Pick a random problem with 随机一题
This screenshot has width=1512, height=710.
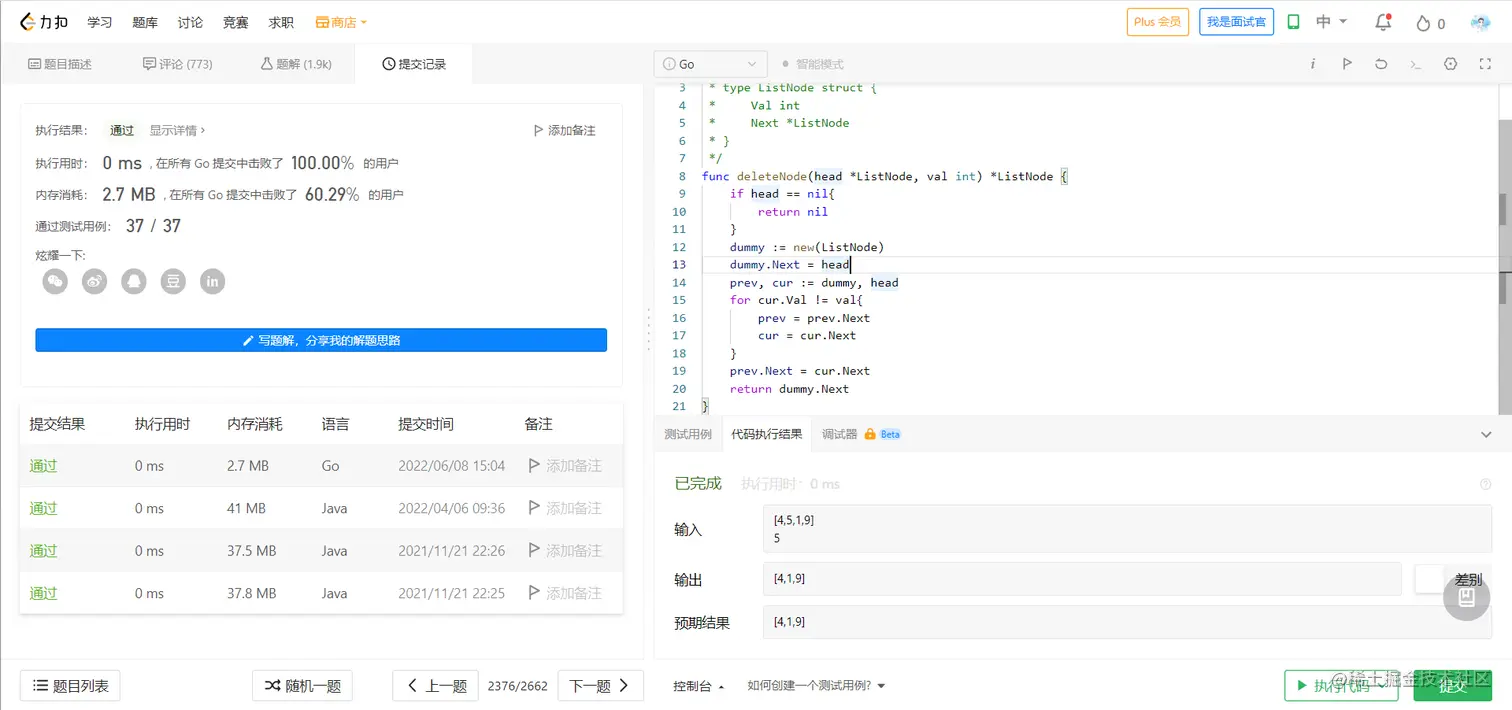[302, 686]
